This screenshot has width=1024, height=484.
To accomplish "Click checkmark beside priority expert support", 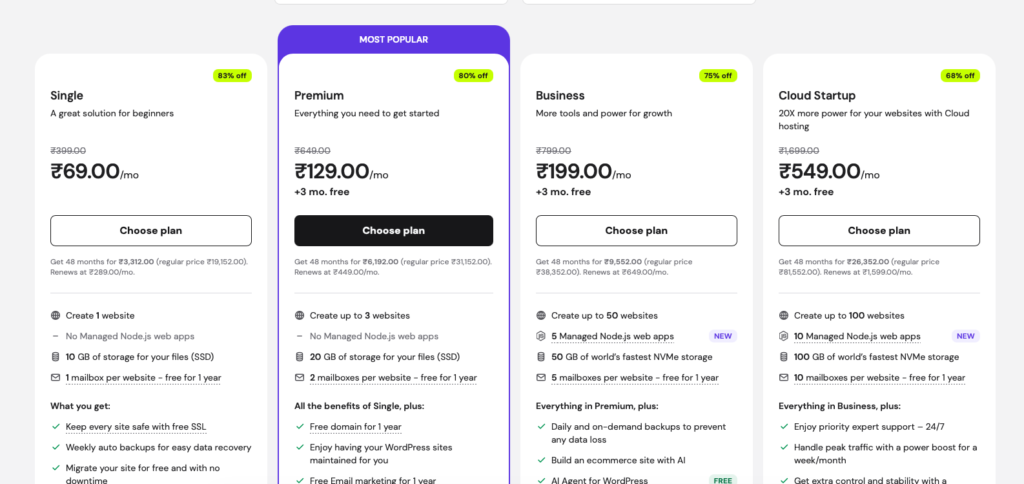I will coord(784,426).
